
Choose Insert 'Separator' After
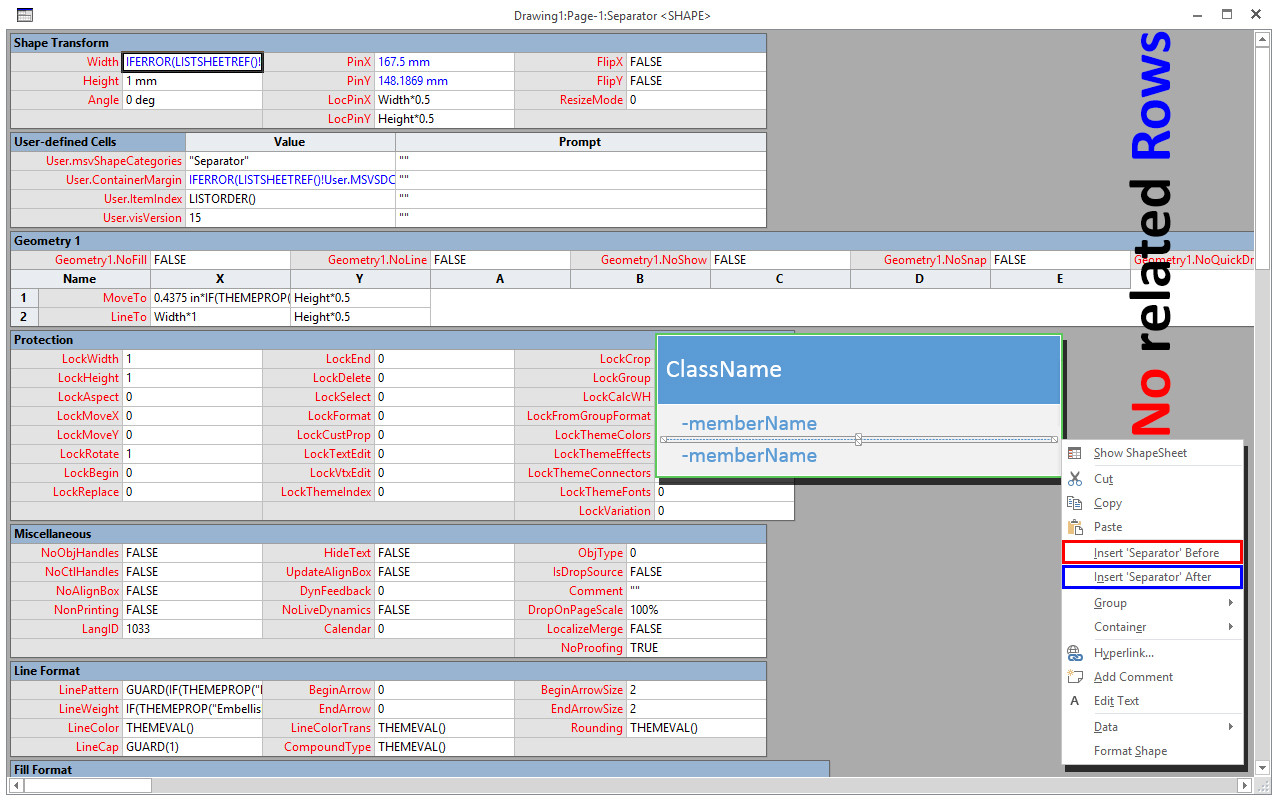(1152, 577)
